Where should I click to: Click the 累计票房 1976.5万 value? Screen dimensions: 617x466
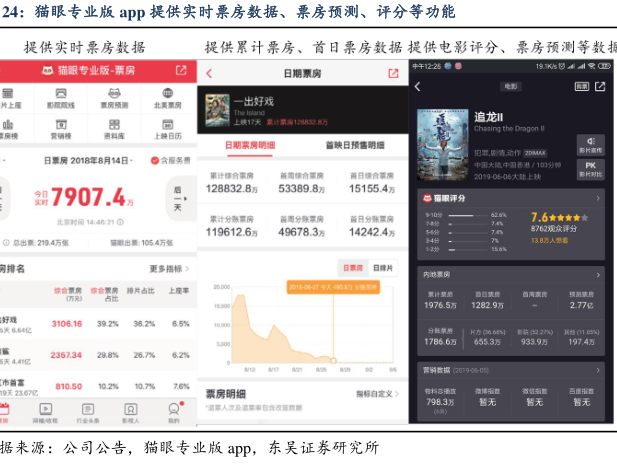click(x=440, y=305)
